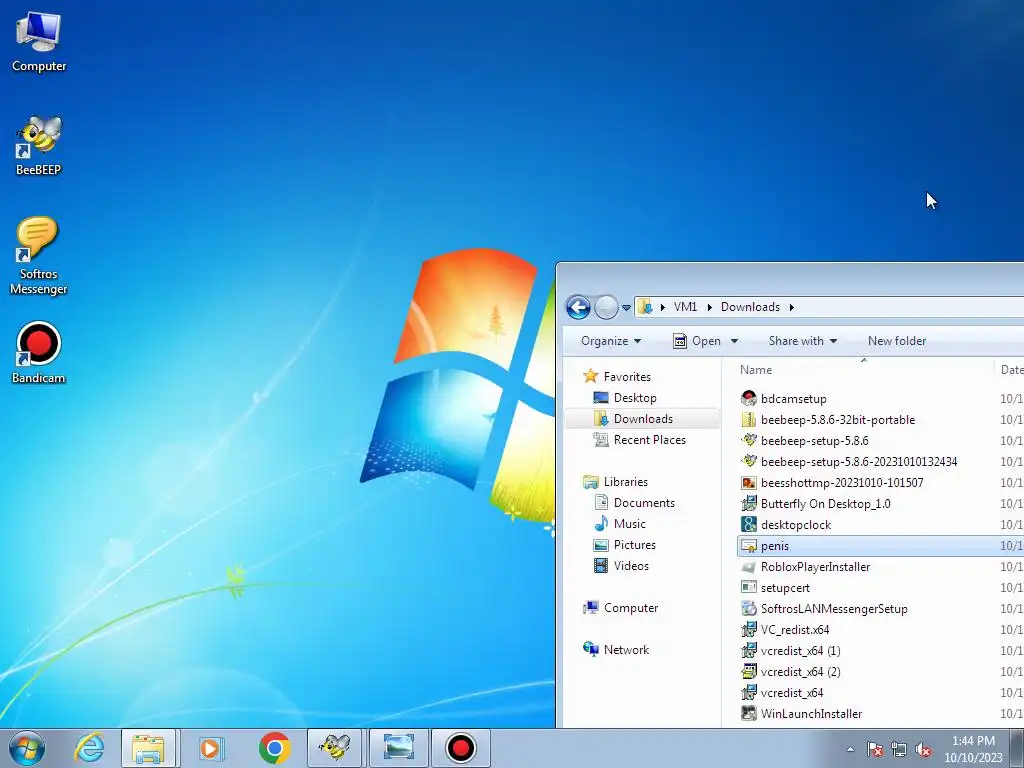1024x768 pixels.
Task: Select the Softros Messenger desktop shortcut
Action: pyautogui.click(x=39, y=256)
